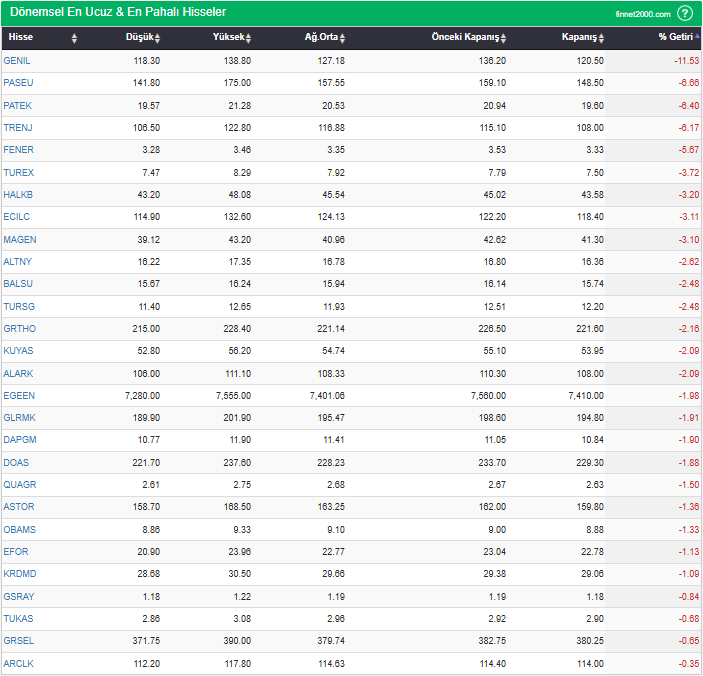Image resolution: width=703 pixels, height=676 pixels.
Task: Open EGEEN stock page
Action: 19,396
